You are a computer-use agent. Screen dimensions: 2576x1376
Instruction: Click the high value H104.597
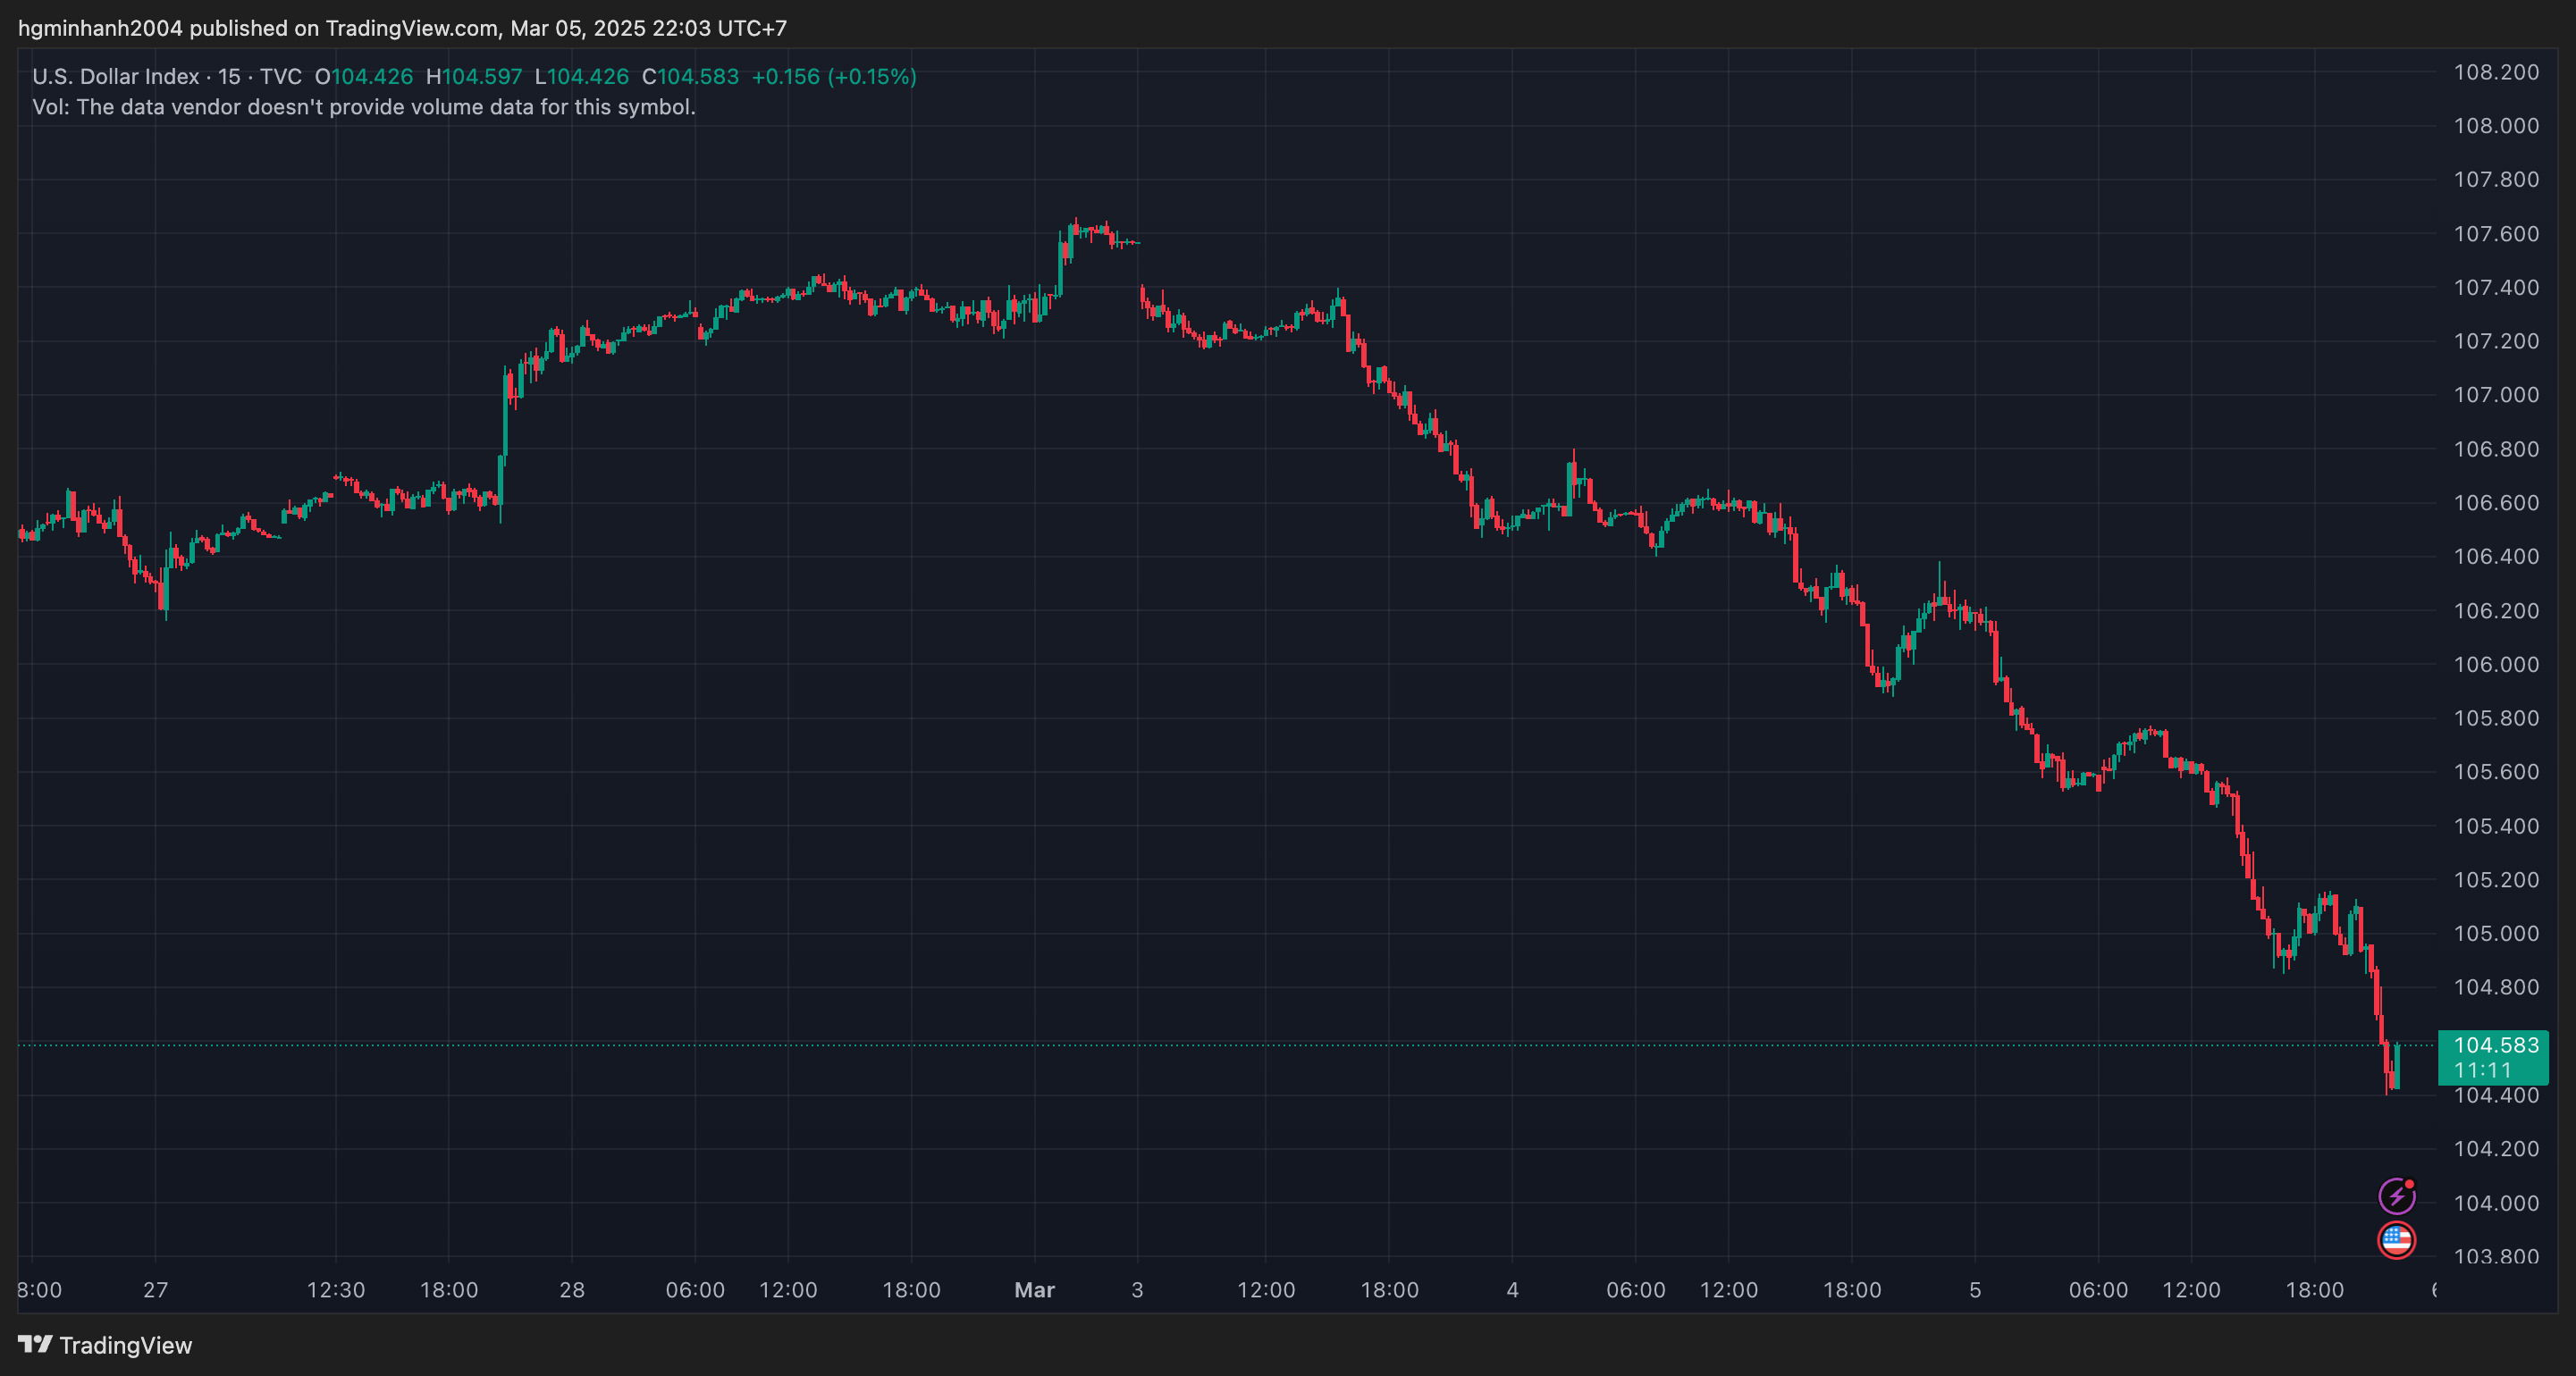[x=474, y=76]
